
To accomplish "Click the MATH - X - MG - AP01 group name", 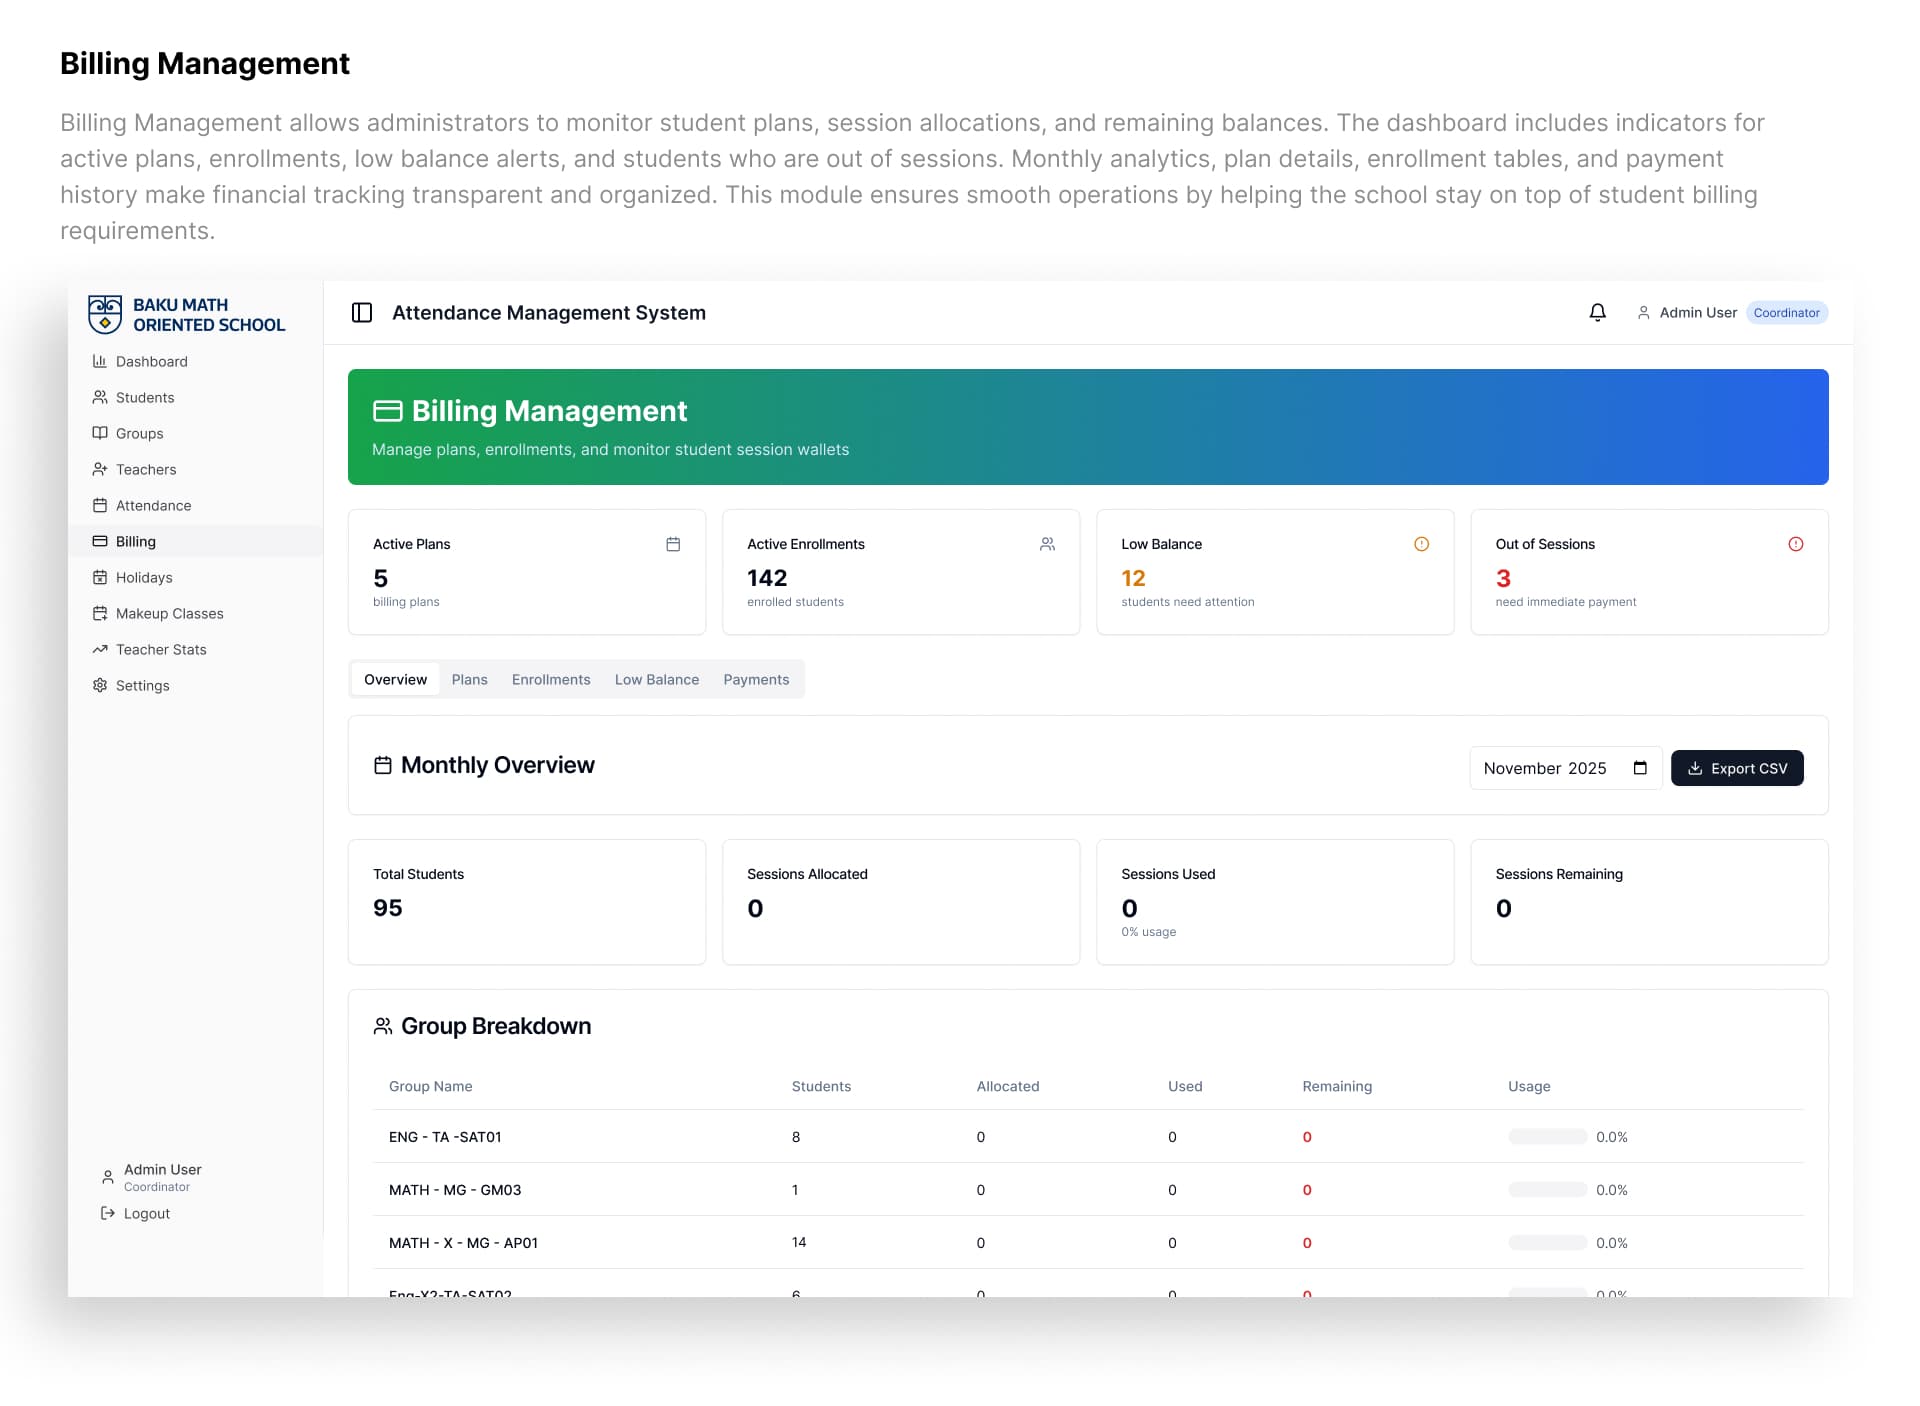I will 463,1243.
